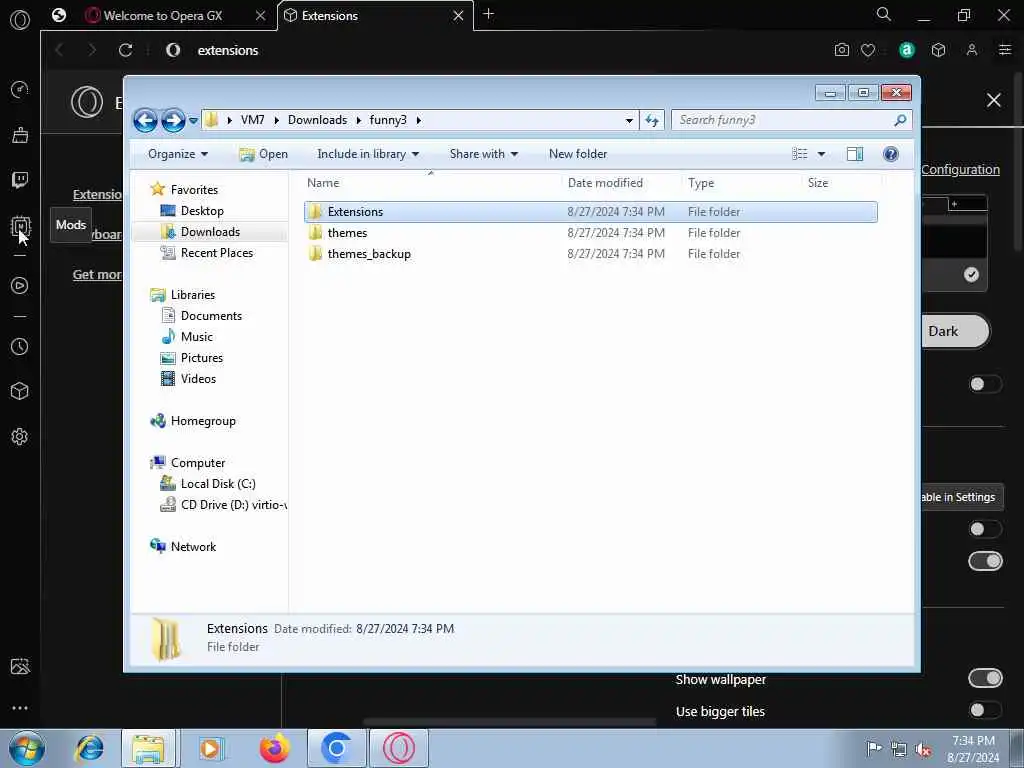Sort by the Type column header
The height and width of the screenshot is (768, 1024).
pyautogui.click(x=741, y=183)
